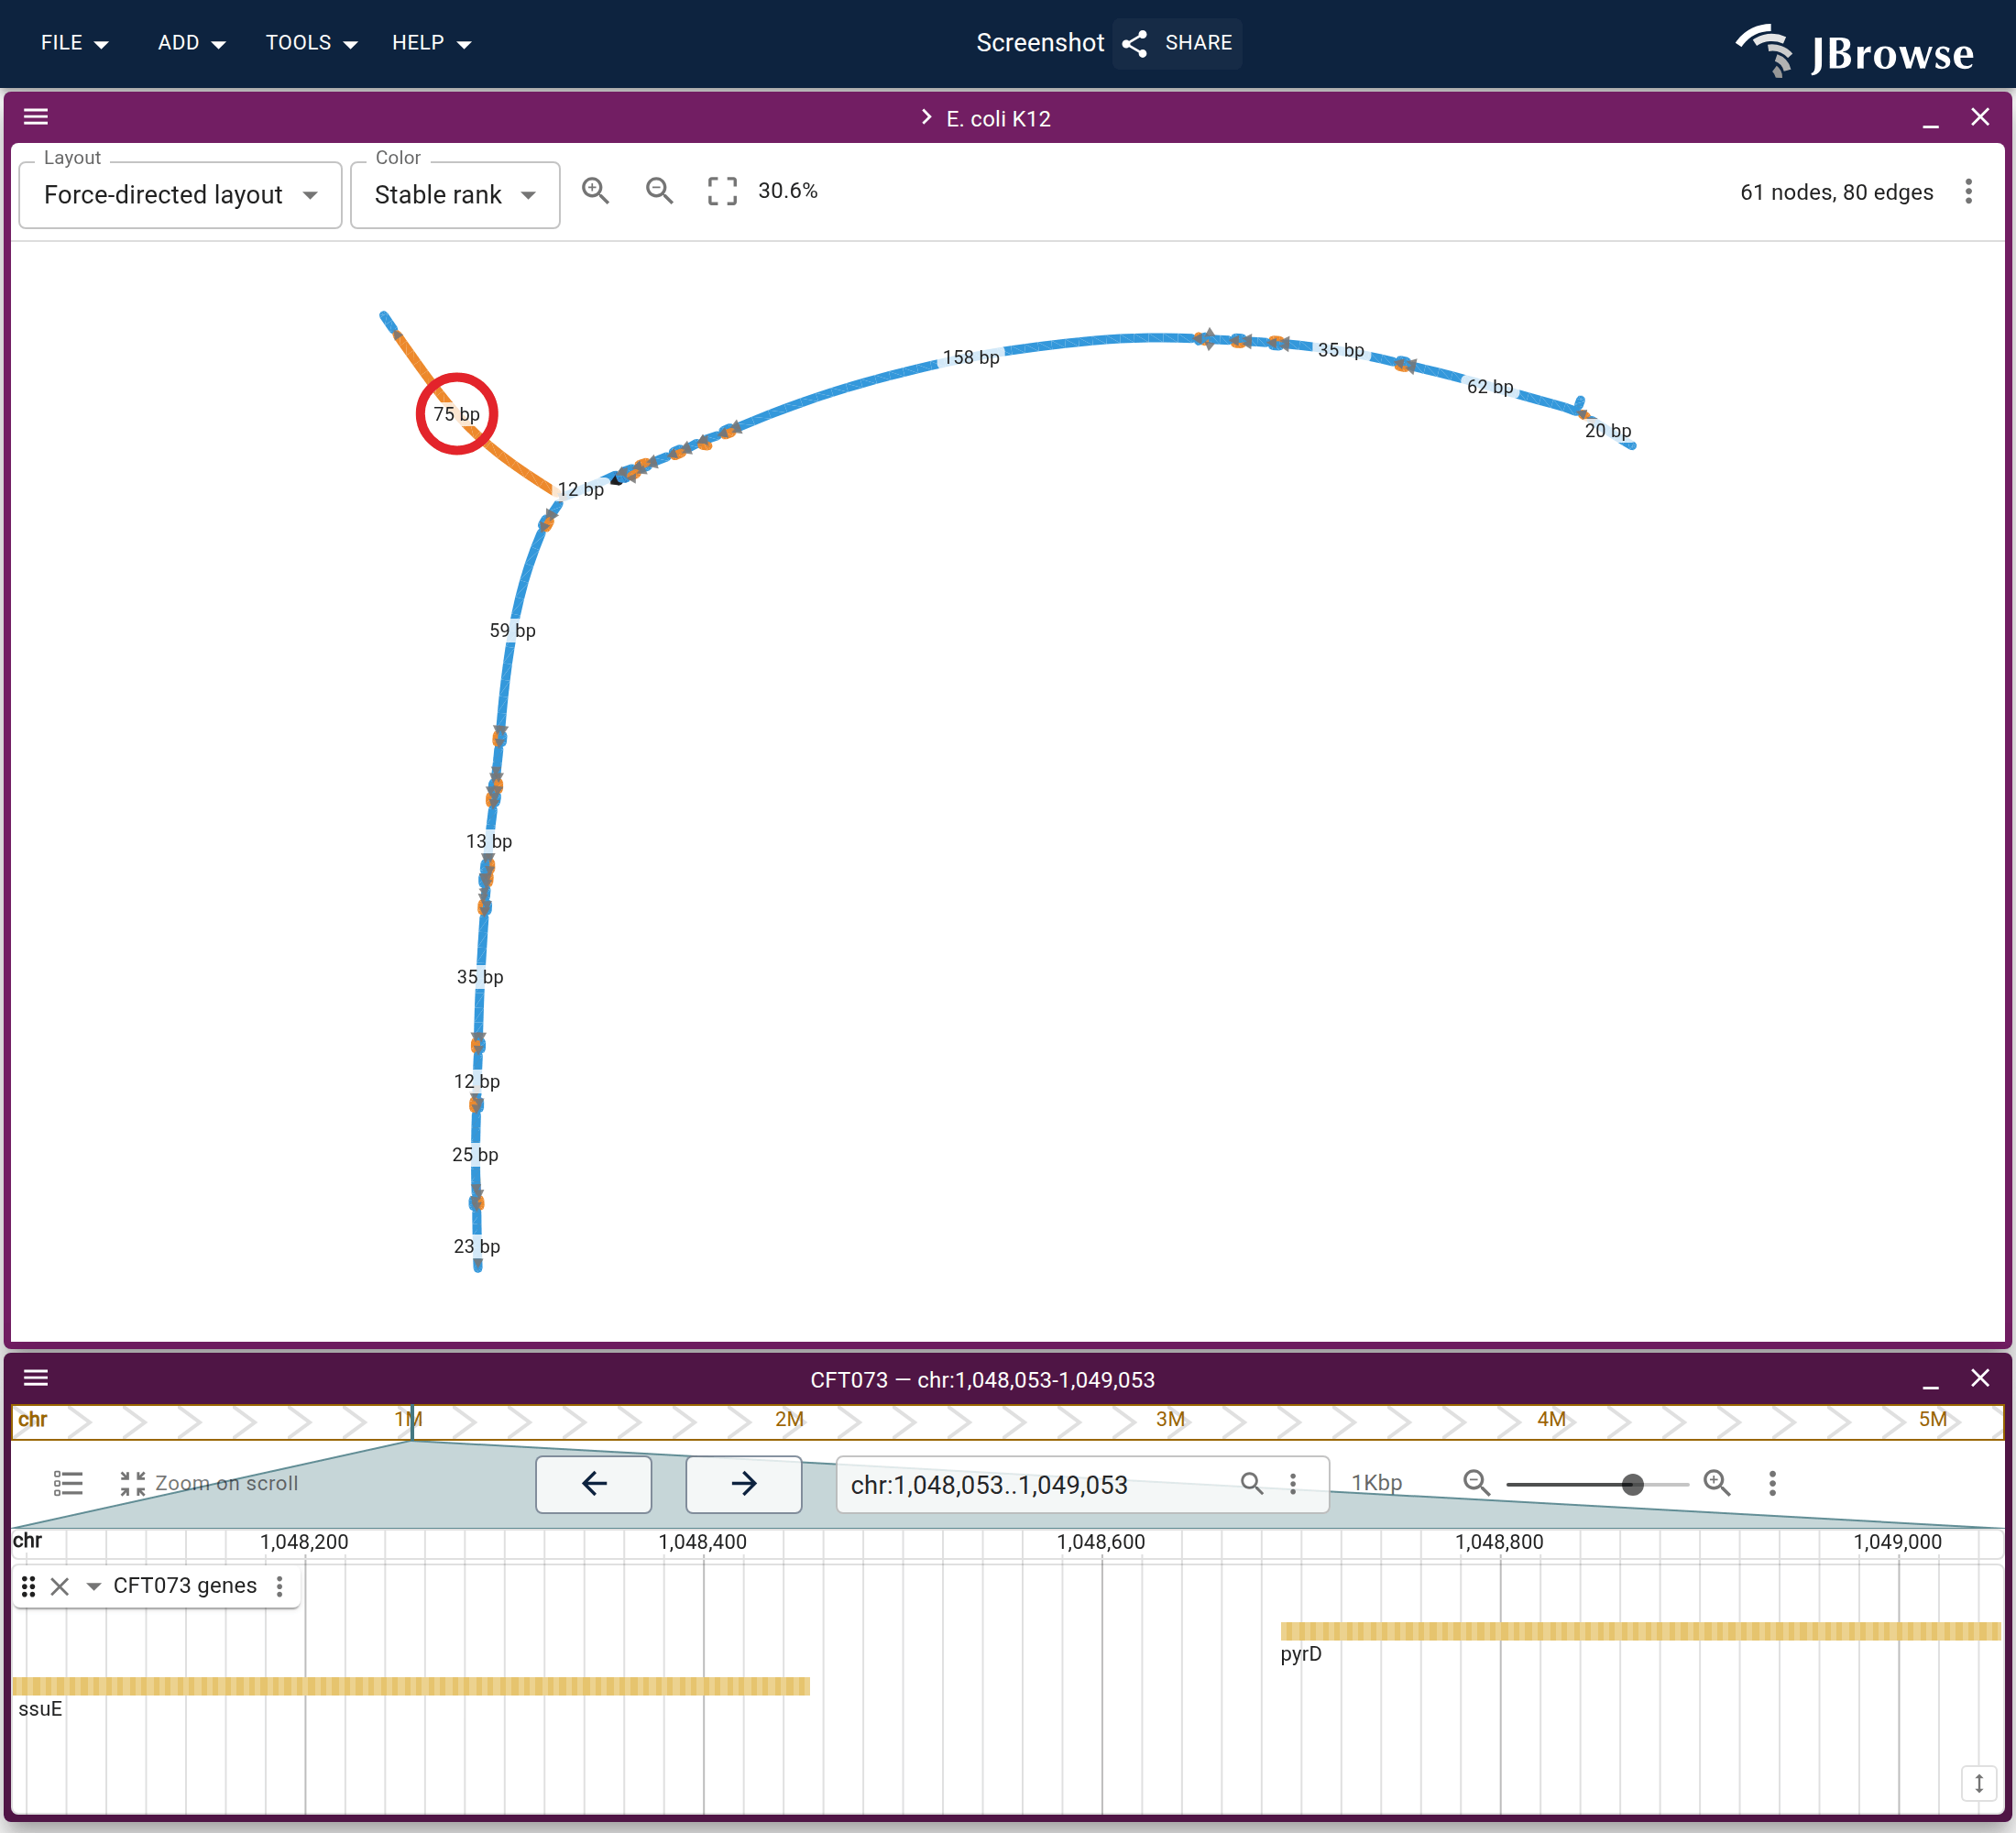
Task: Close the CFT073 linear view
Action: [1980, 1378]
